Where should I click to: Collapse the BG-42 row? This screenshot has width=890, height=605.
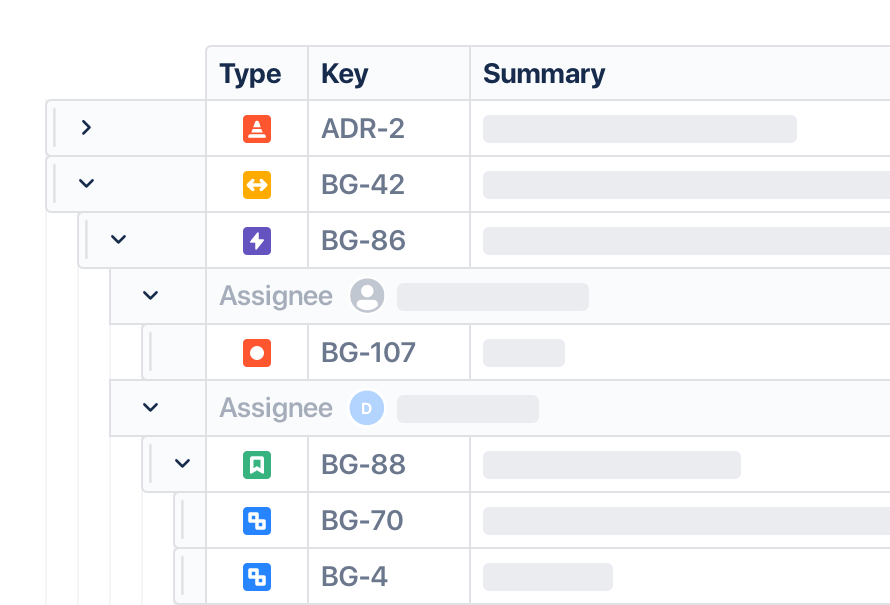(86, 183)
